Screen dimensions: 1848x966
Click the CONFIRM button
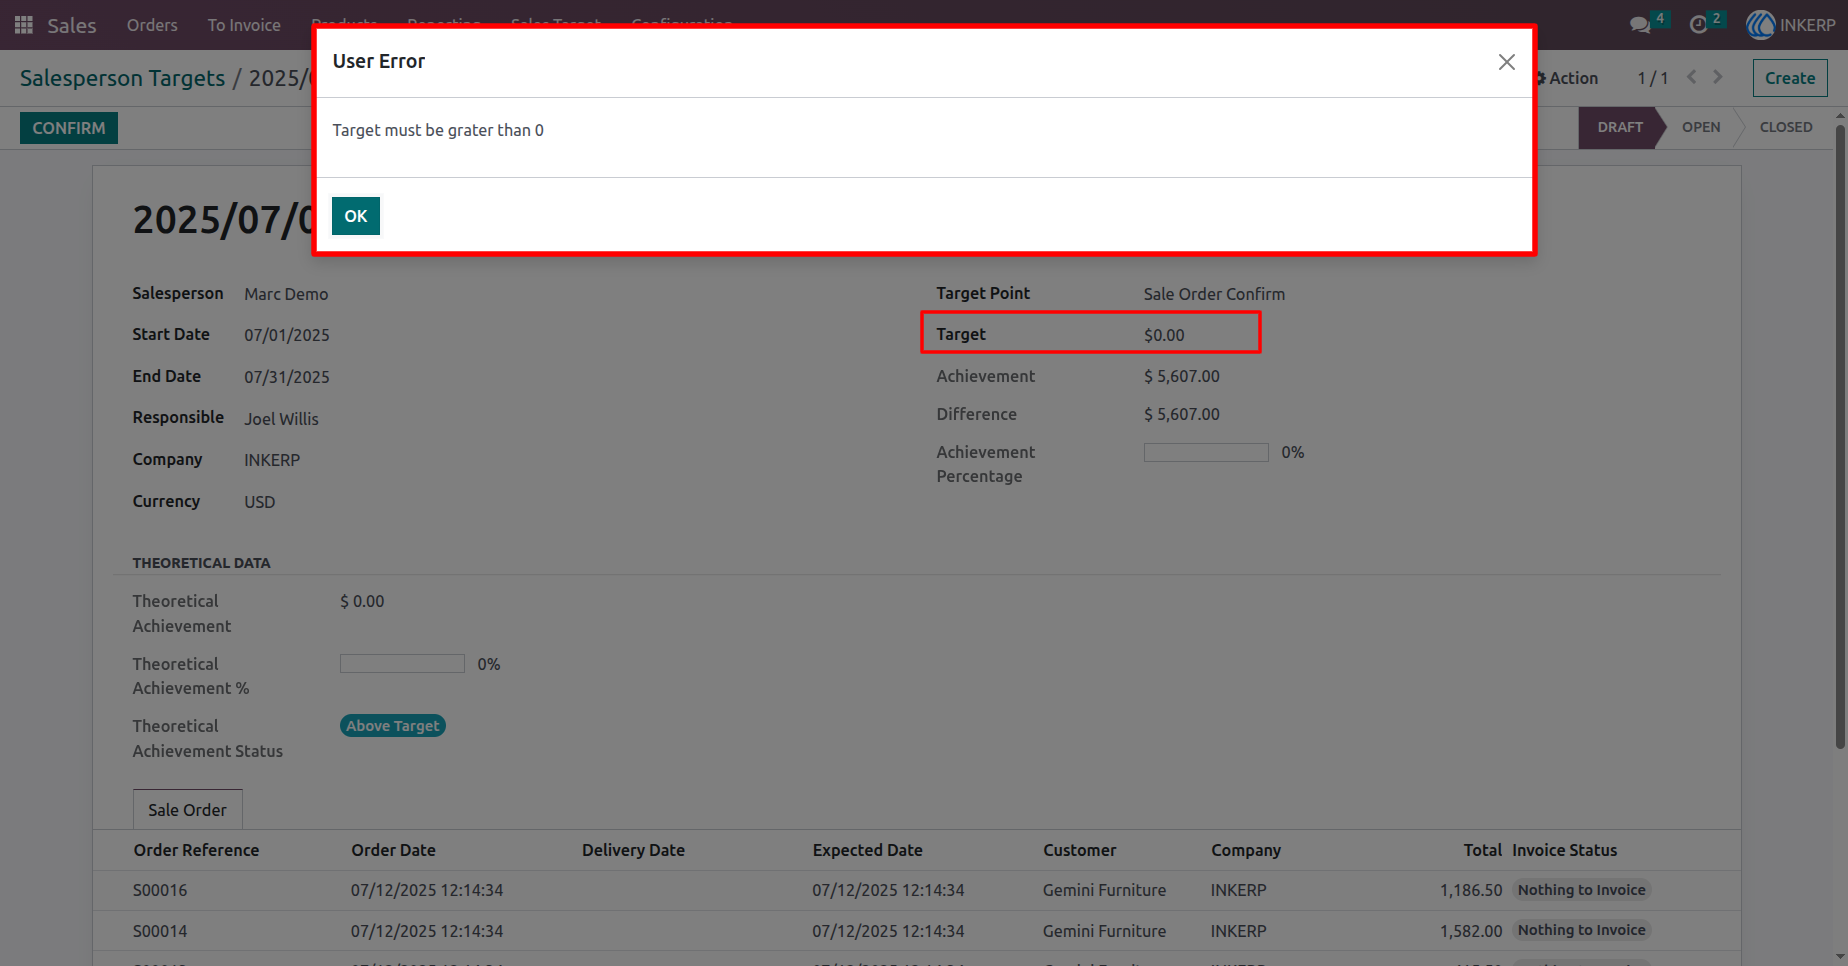point(69,128)
